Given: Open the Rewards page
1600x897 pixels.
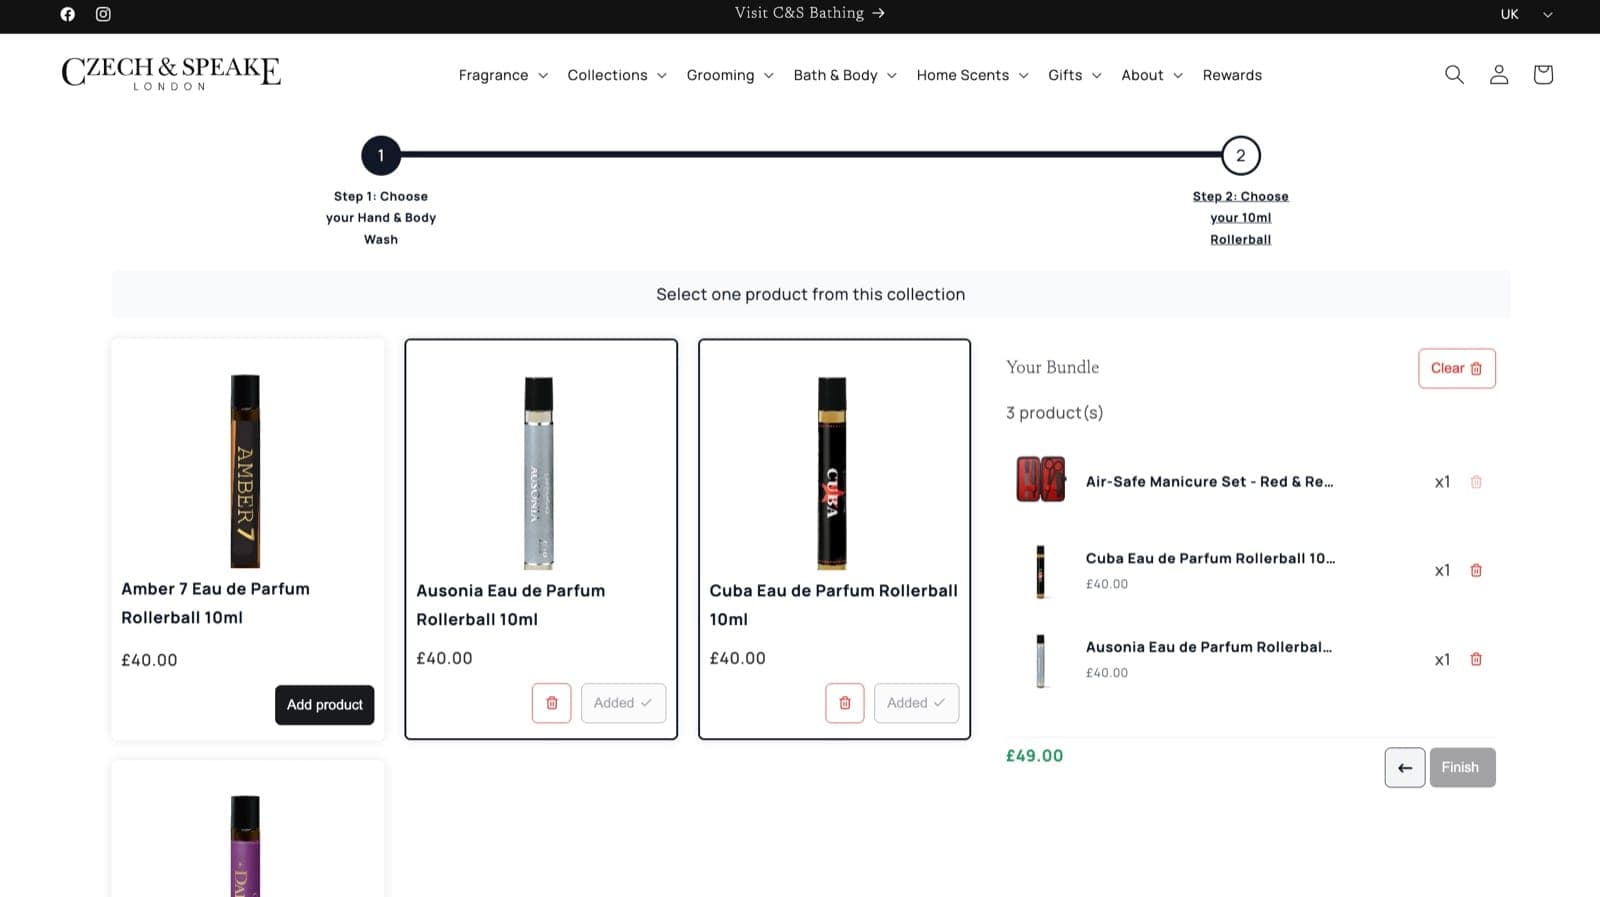Looking at the screenshot, I should click(x=1232, y=76).
